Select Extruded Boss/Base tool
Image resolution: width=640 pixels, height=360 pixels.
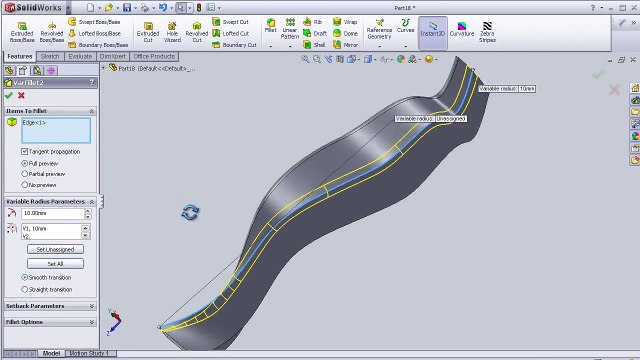(x=22, y=33)
